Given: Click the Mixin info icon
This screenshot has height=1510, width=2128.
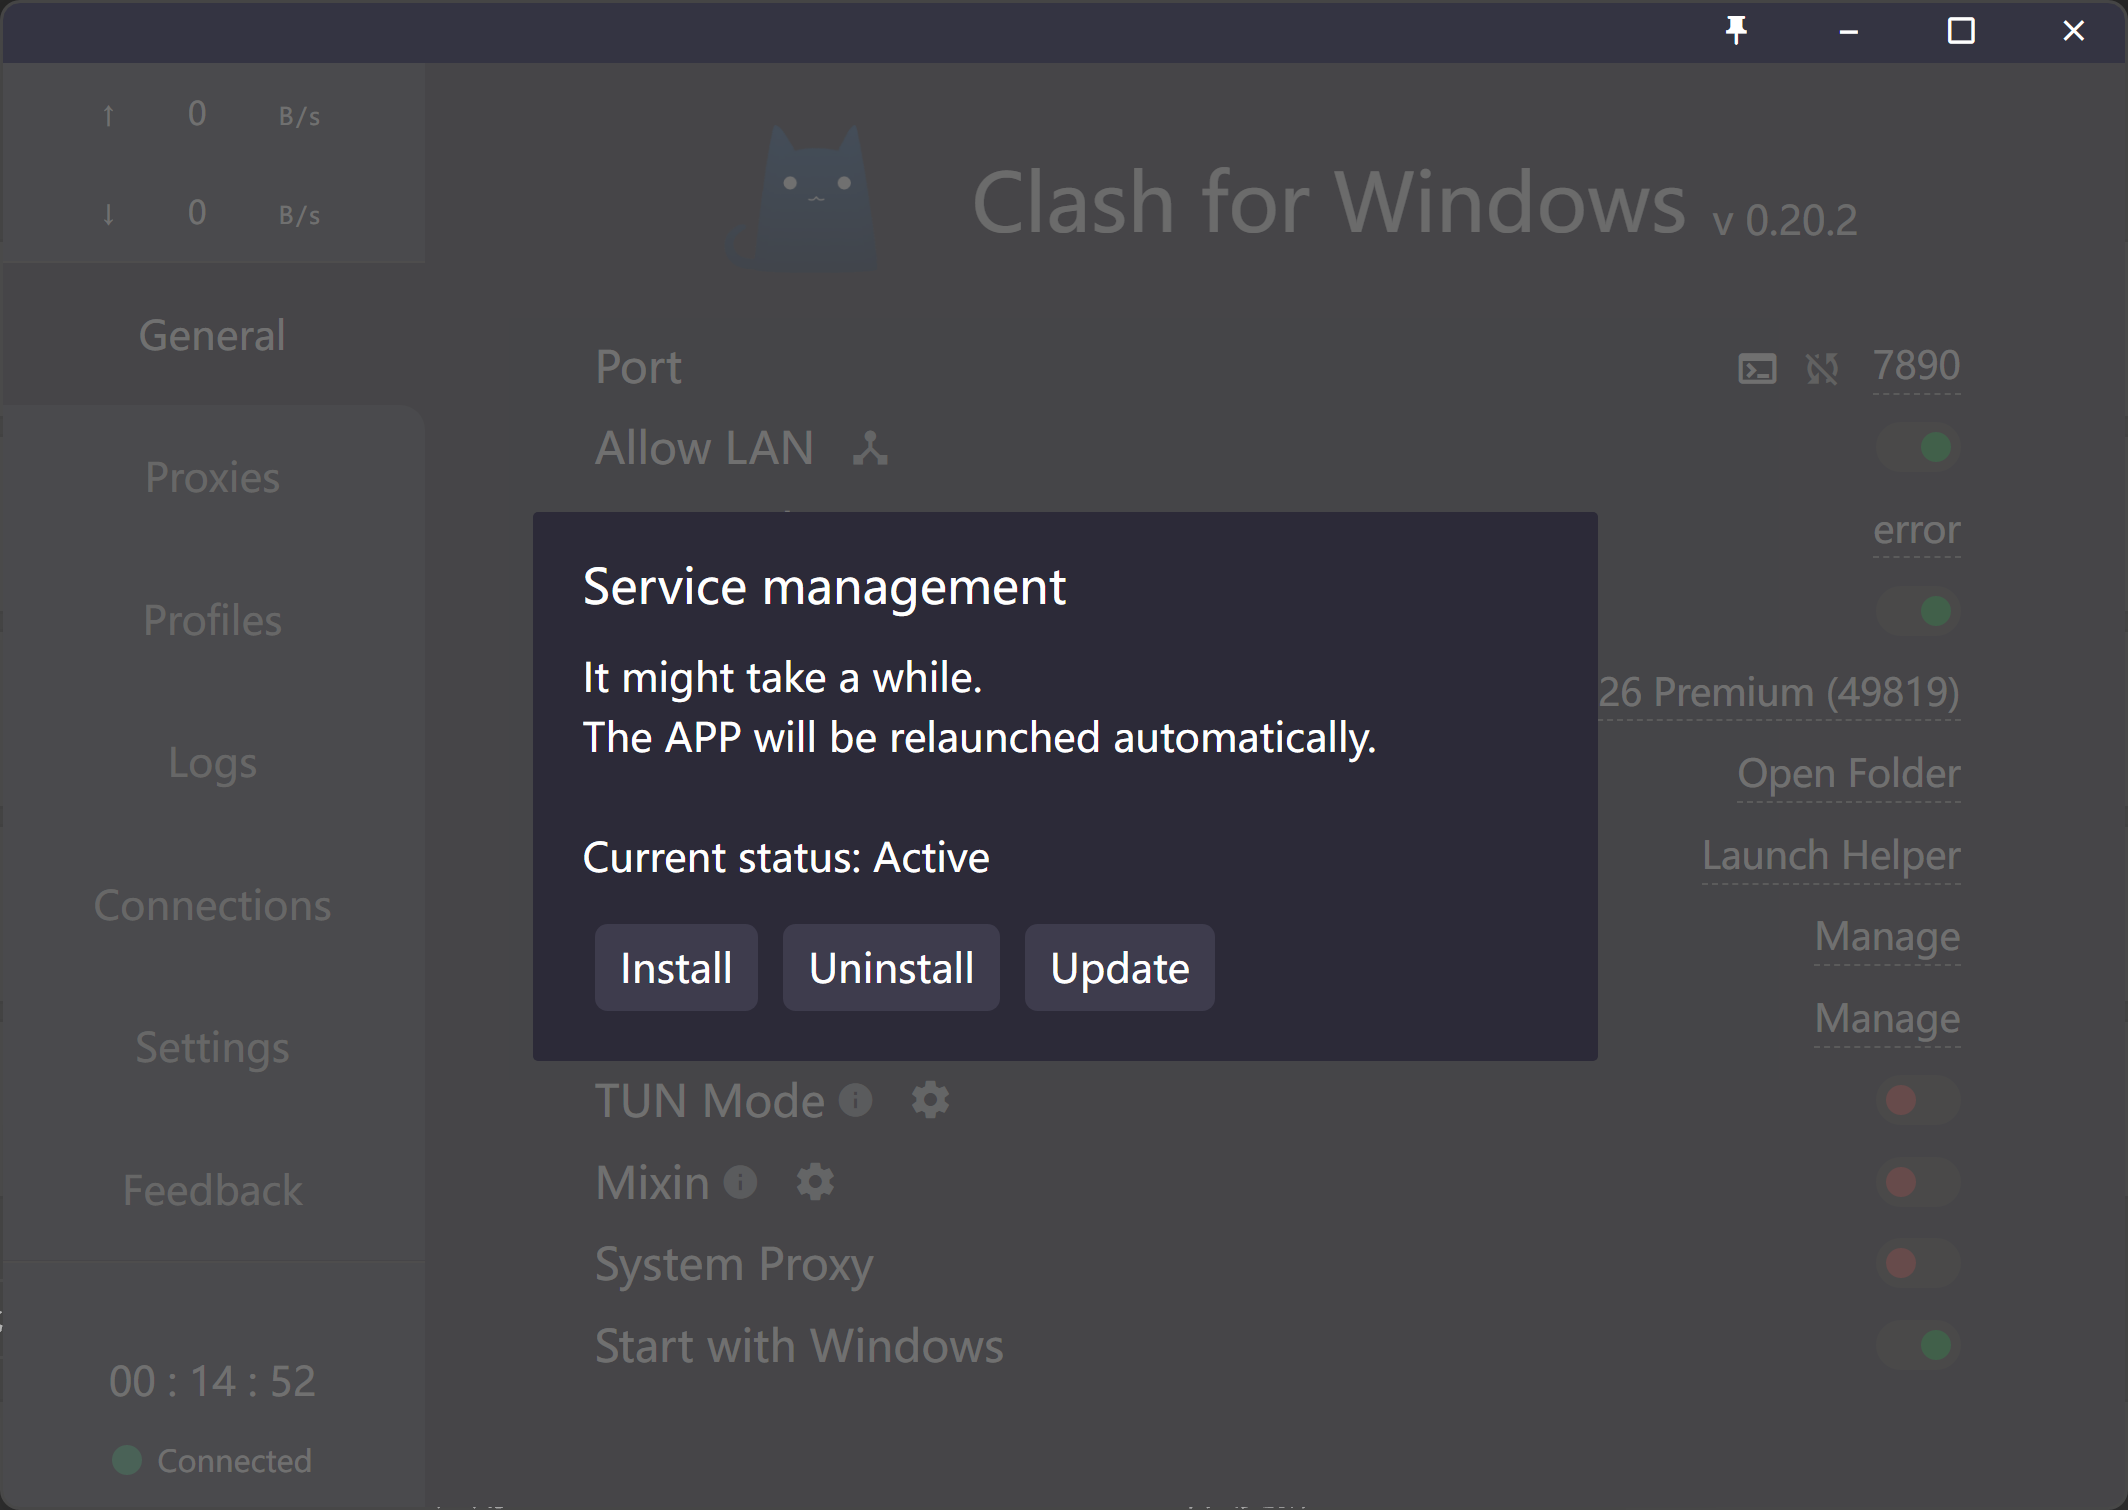Looking at the screenshot, I should [x=740, y=1182].
